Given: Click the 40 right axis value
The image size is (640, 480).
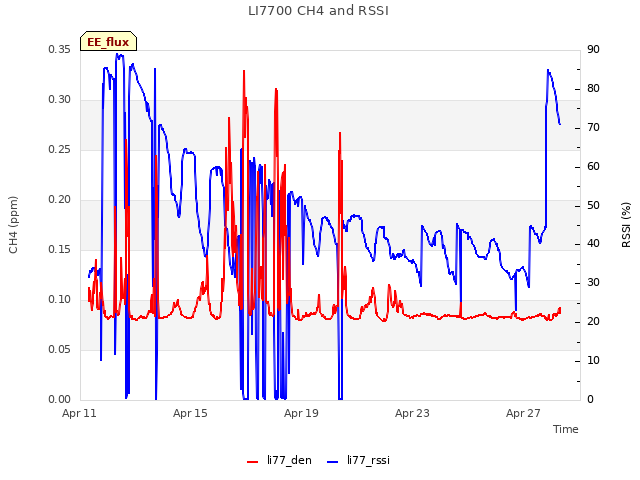Looking at the screenshot, I should [593, 244].
